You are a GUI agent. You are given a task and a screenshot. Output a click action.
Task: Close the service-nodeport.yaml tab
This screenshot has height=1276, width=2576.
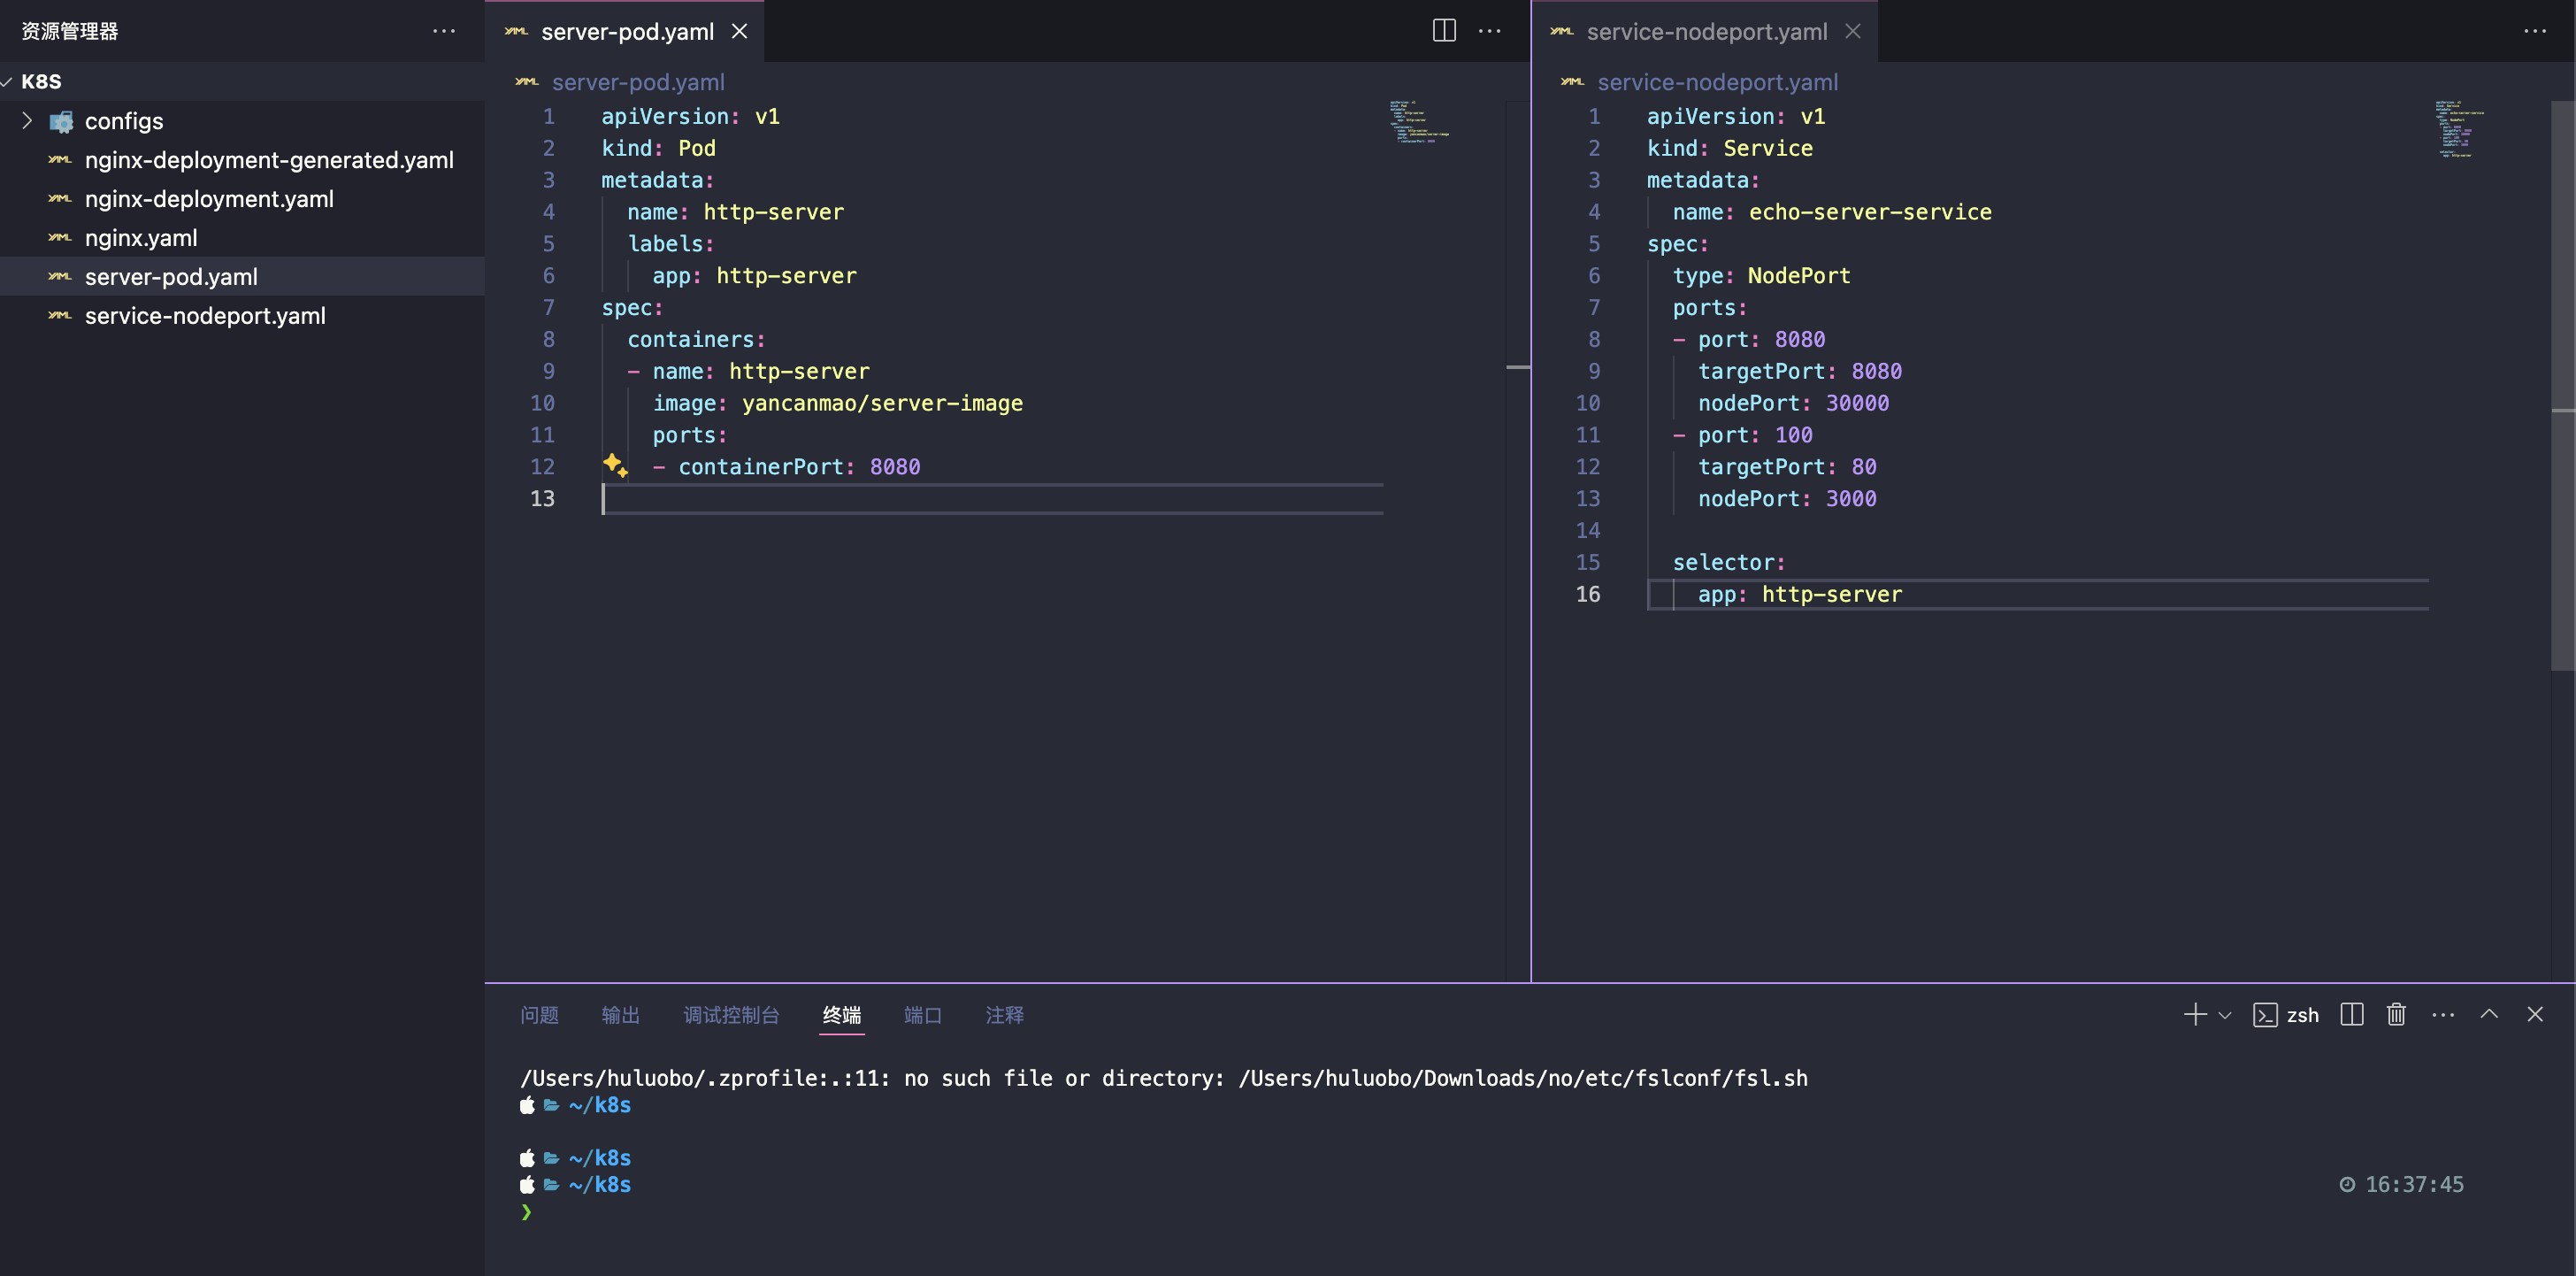coord(1853,31)
